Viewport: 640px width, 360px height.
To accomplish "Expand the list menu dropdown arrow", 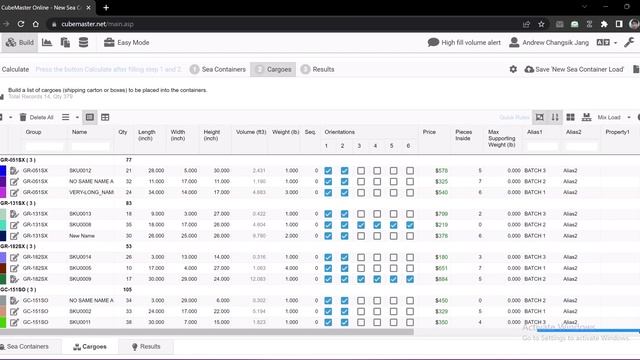I will coord(77,118).
